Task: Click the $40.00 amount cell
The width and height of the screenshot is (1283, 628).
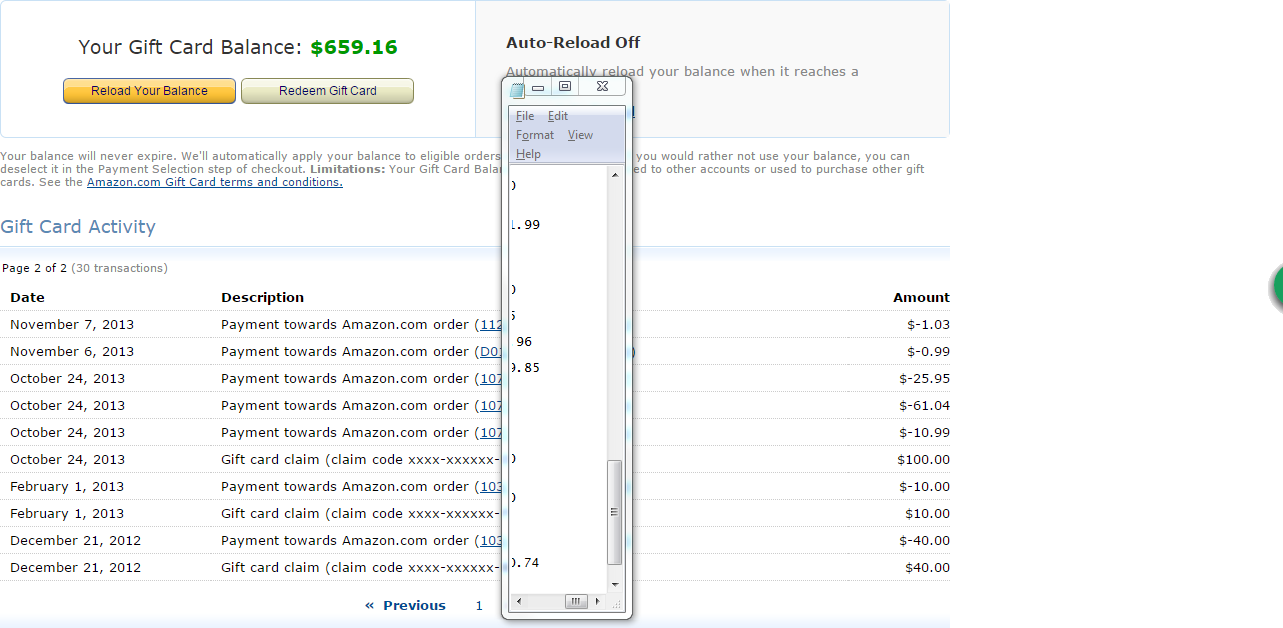Action: (928, 567)
